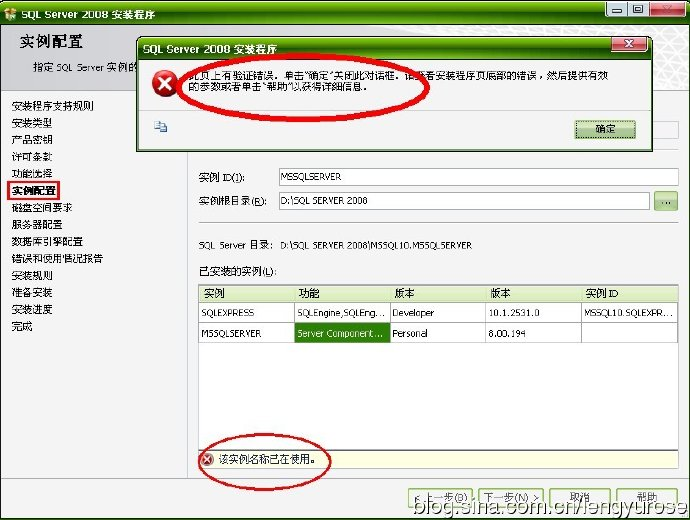Select 磁盘空间要求 step in the sidebar
Viewport: 690px width, 520px height.
(x=42, y=208)
